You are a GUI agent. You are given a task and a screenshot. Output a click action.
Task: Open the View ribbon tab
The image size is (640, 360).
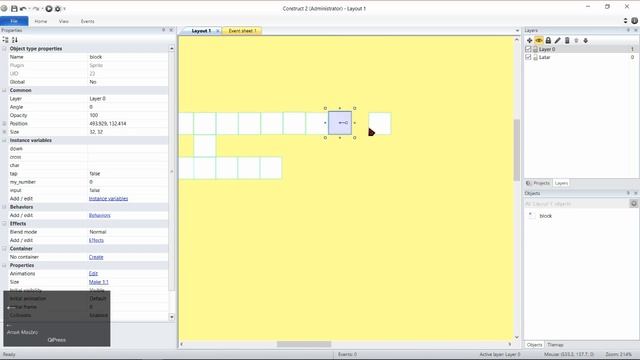pos(64,21)
